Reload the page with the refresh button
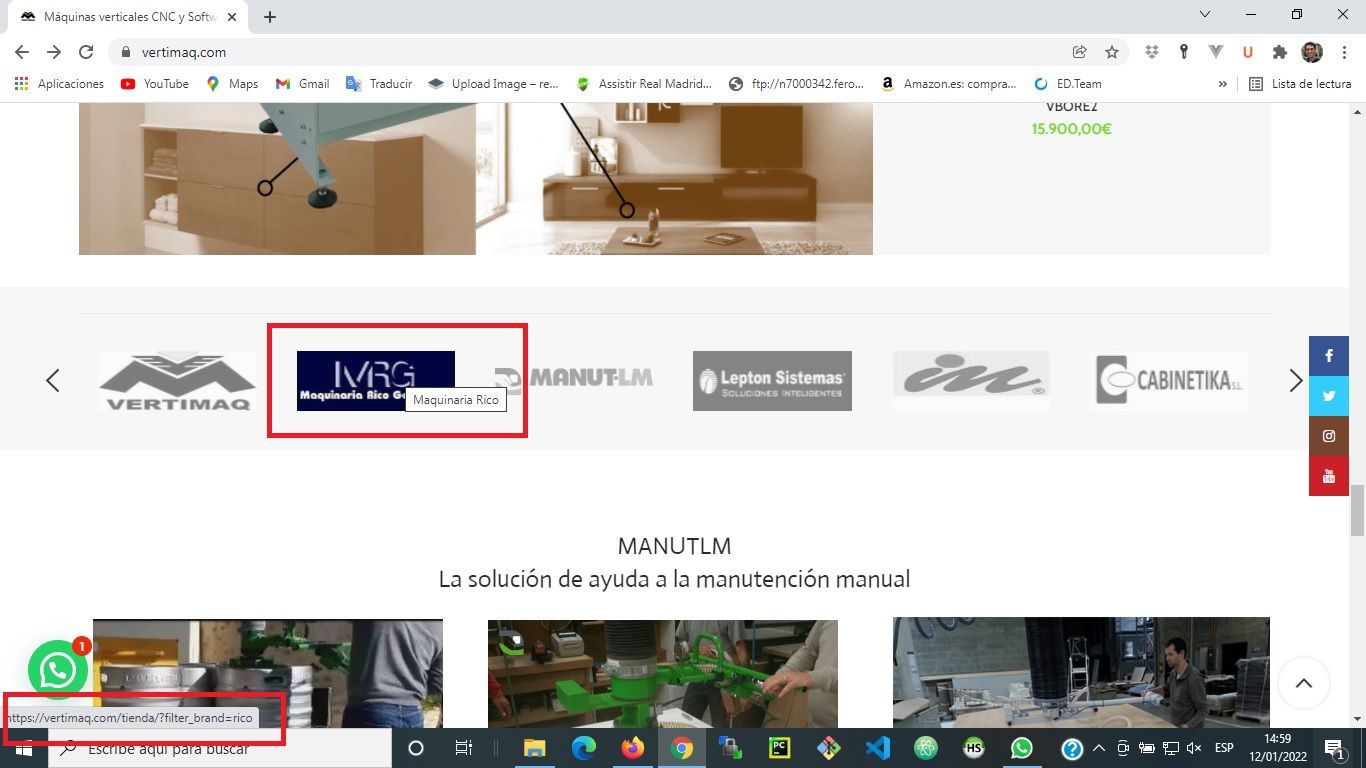Screen dimensions: 1366x768 [x=86, y=52]
